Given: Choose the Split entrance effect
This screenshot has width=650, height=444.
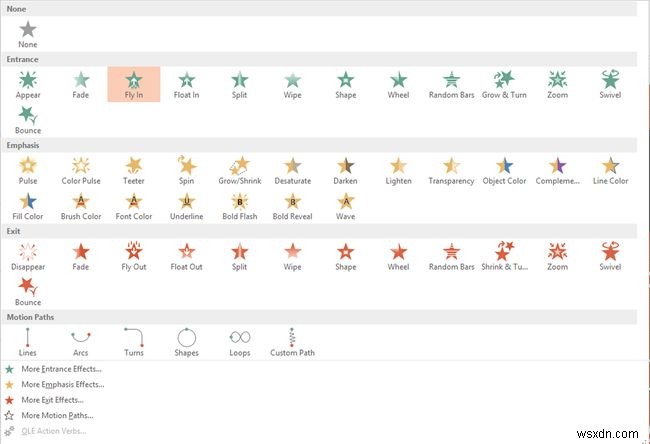Looking at the screenshot, I should pyautogui.click(x=240, y=85).
